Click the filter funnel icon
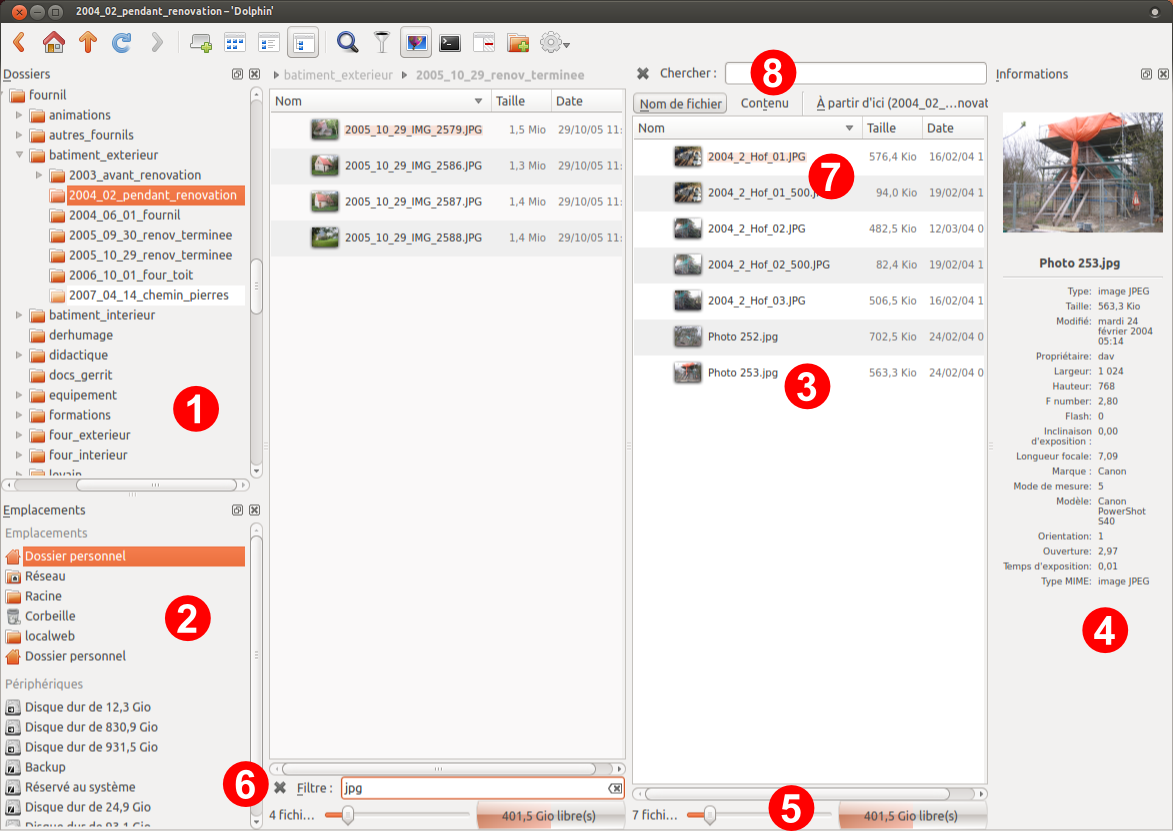1173x831 pixels. [x=382, y=43]
